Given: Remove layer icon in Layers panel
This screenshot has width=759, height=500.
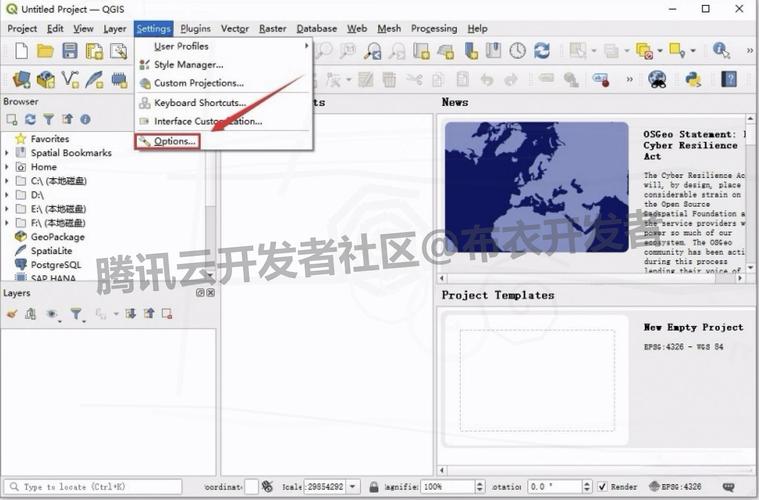Looking at the screenshot, I should 167,314.
